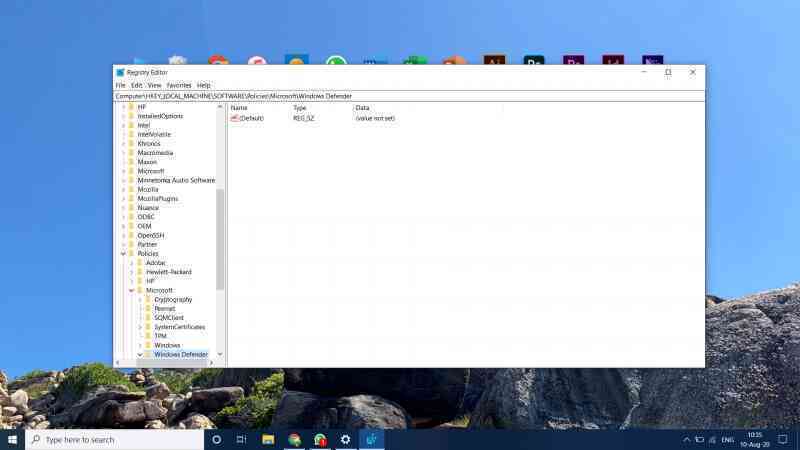Click the tree vertical scrollbar thumb
Viewport: 800px width, 450px height.
pyautogui.click(x=220, y=239)
